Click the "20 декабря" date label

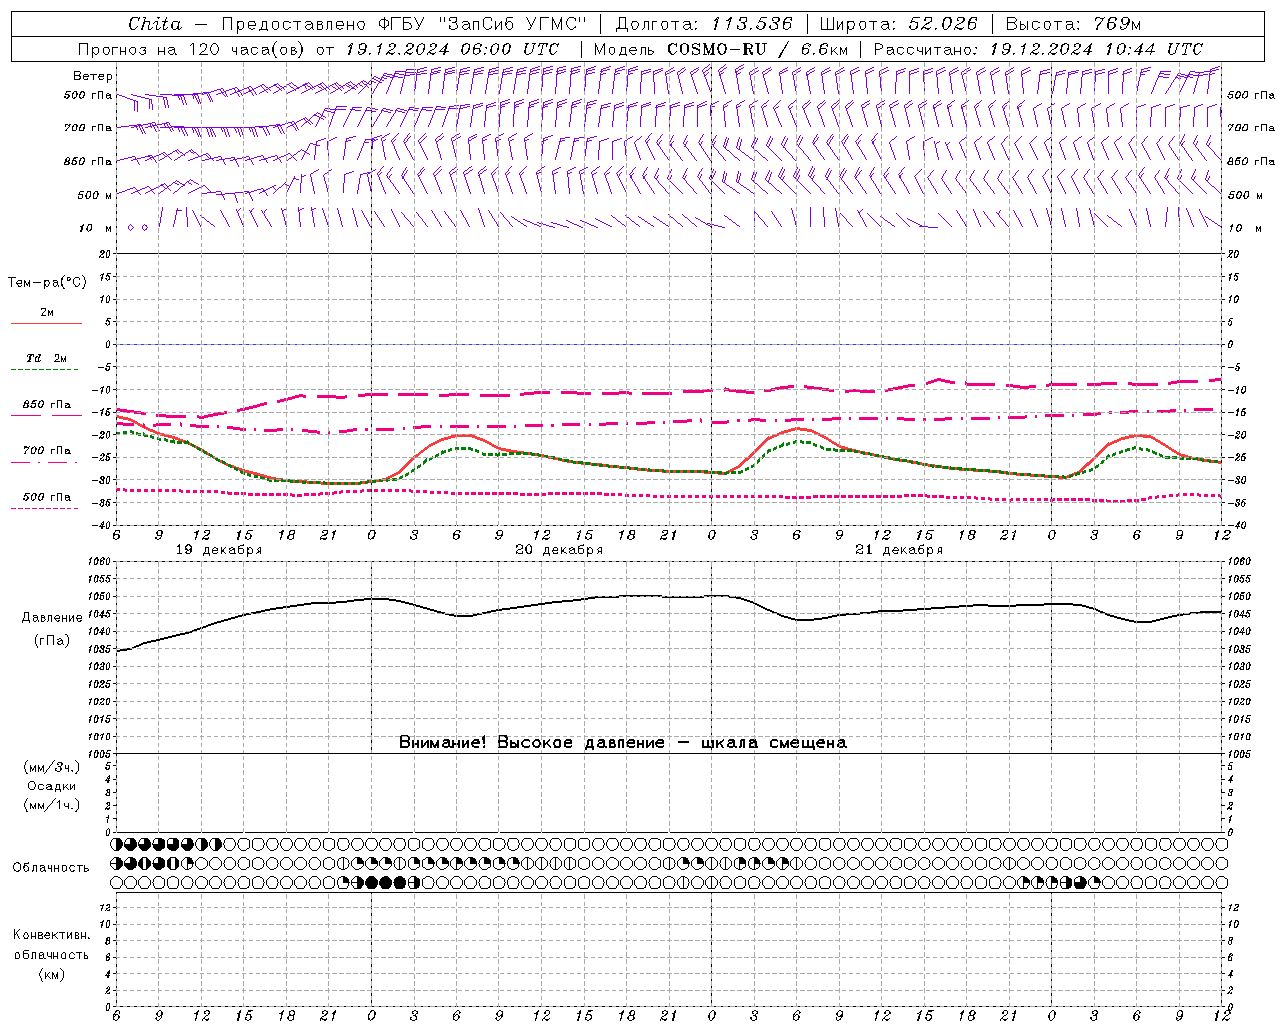[559, 550]
